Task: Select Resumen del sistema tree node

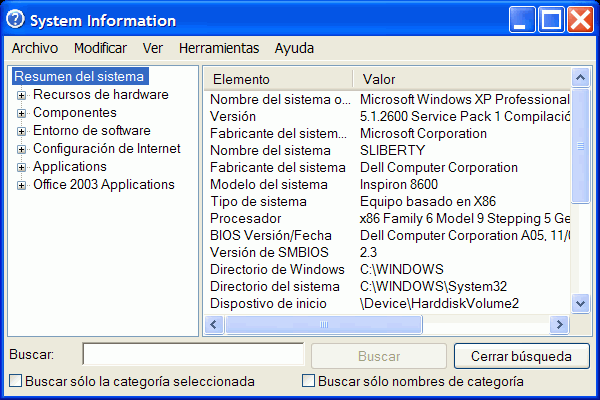Action: click(79, 76)
